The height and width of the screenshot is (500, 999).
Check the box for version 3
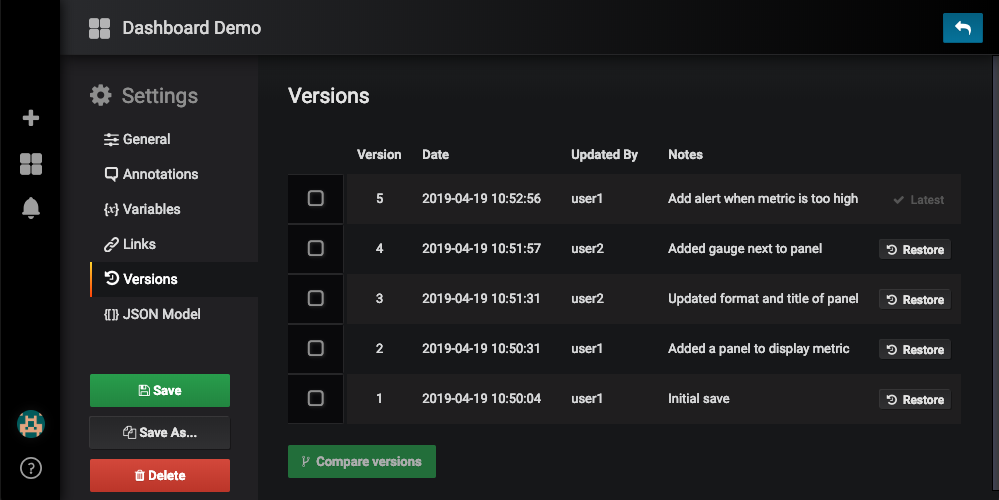click(x=315, y=298)
